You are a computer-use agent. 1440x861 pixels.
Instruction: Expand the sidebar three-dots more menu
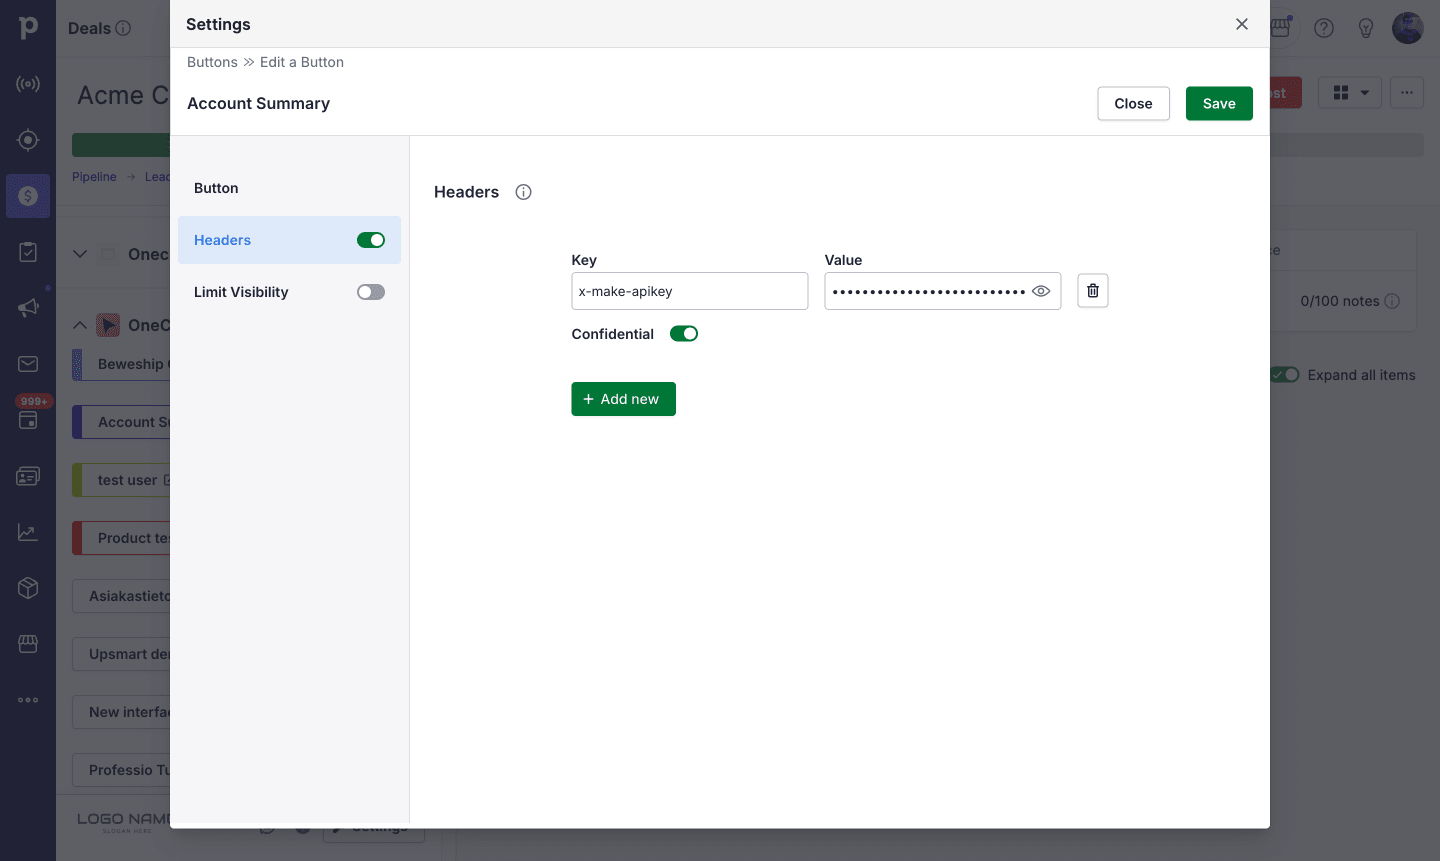point(28,700)
